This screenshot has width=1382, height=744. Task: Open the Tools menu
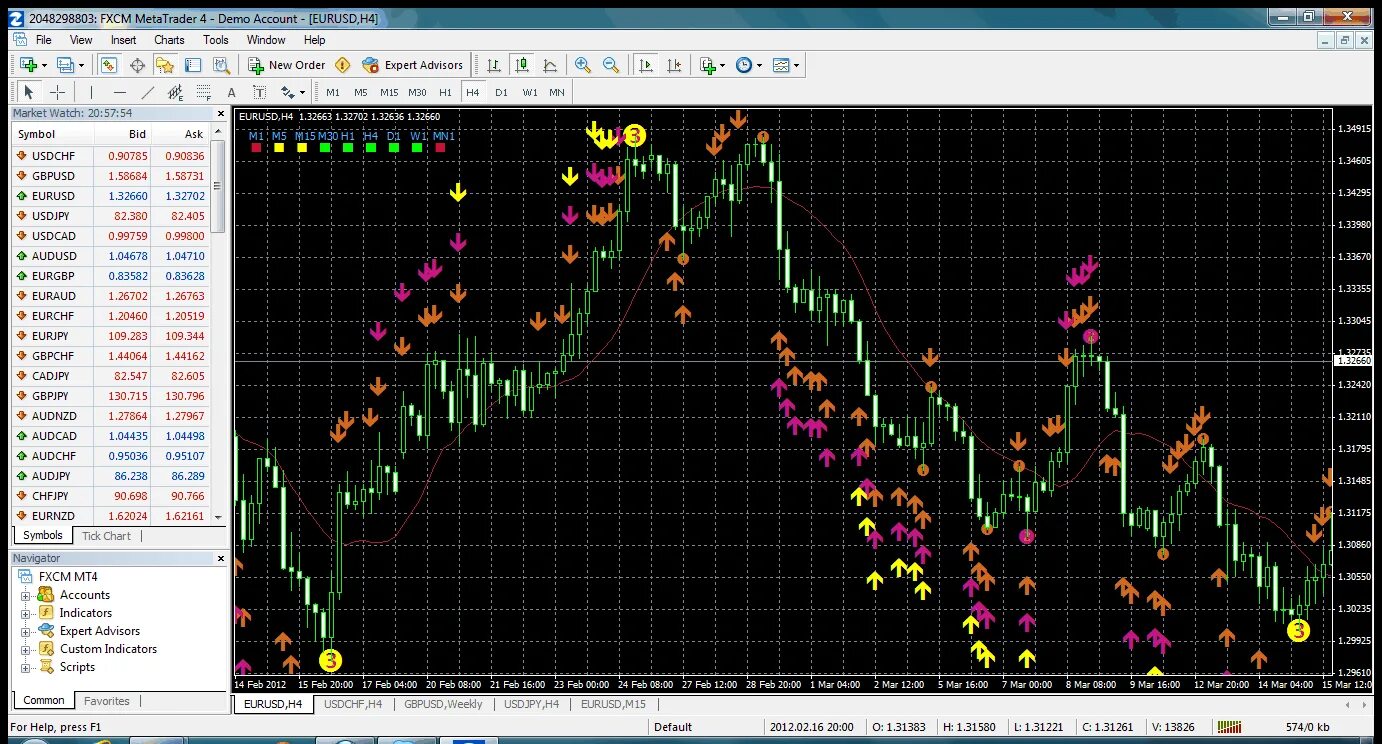[x=216, y=40]
